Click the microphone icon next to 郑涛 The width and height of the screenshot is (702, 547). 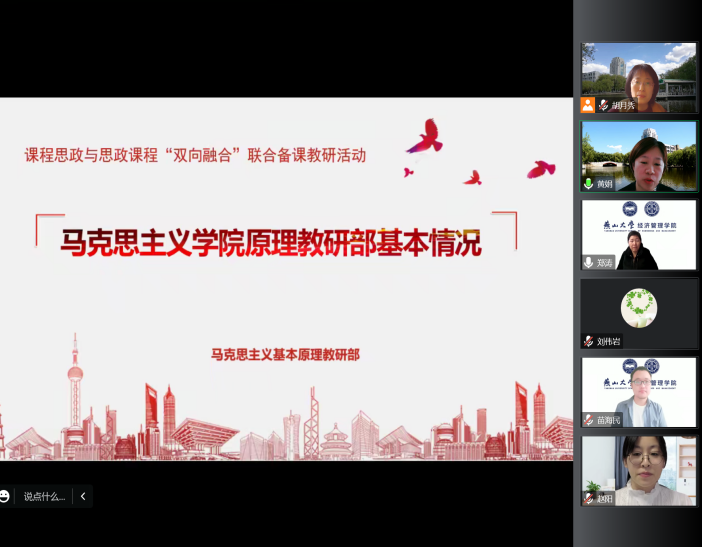pos(588,263)
